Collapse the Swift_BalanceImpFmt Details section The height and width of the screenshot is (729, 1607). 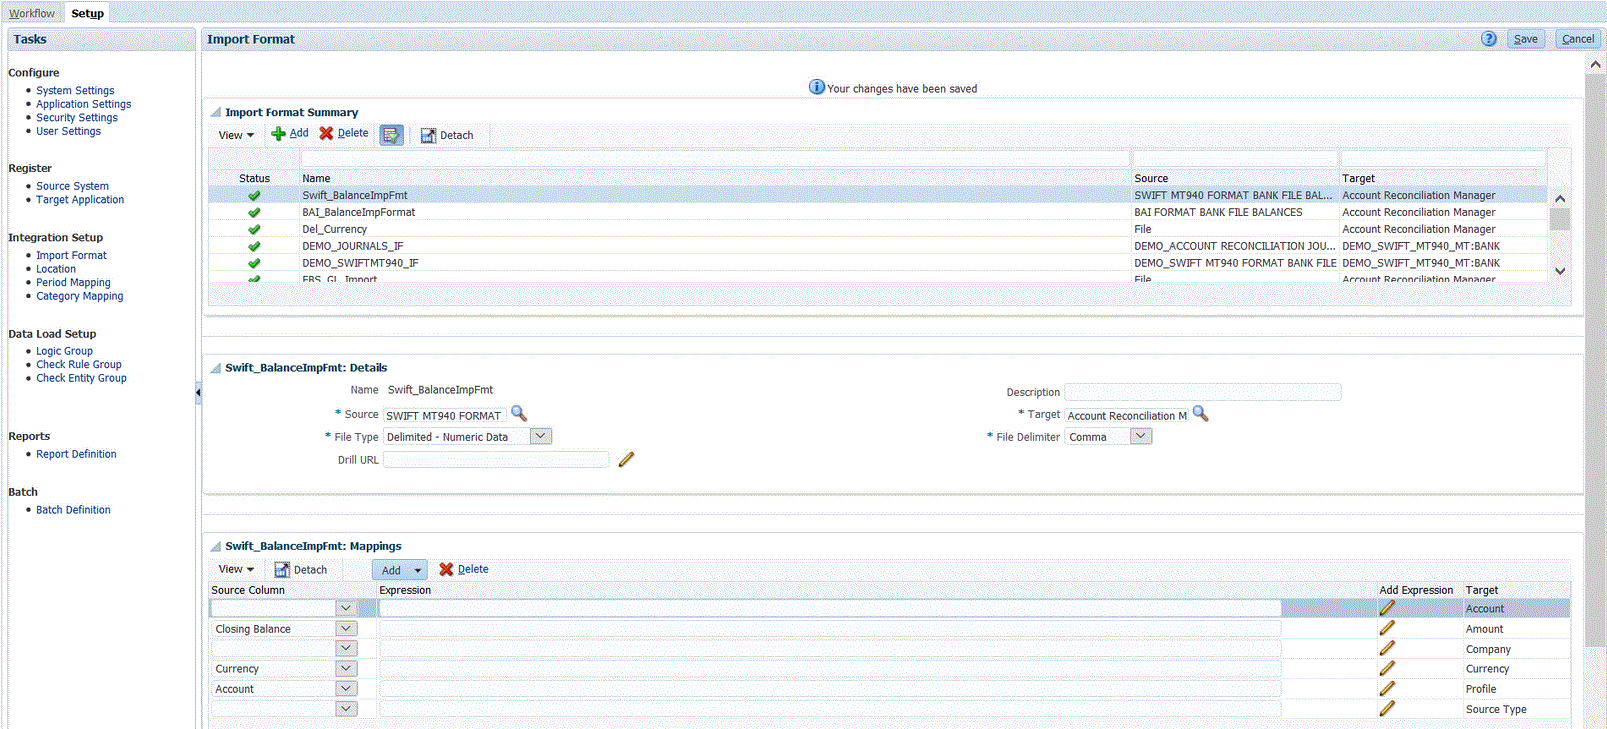[215, 367]
